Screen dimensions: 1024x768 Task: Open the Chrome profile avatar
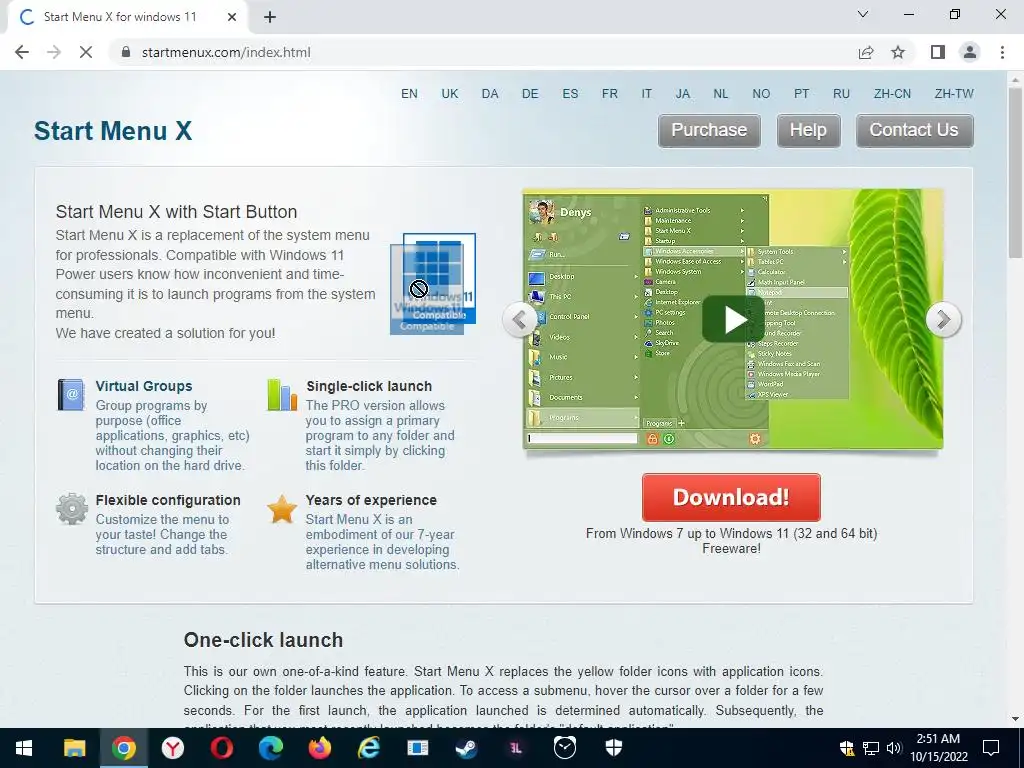(970, 52)
